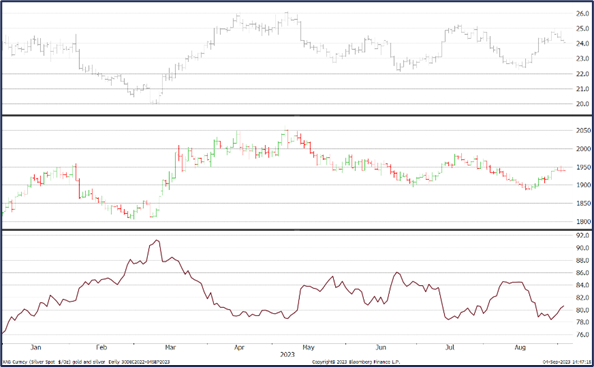Click the Apr month label
Screen dimensions: 594x367
point(239,347)
